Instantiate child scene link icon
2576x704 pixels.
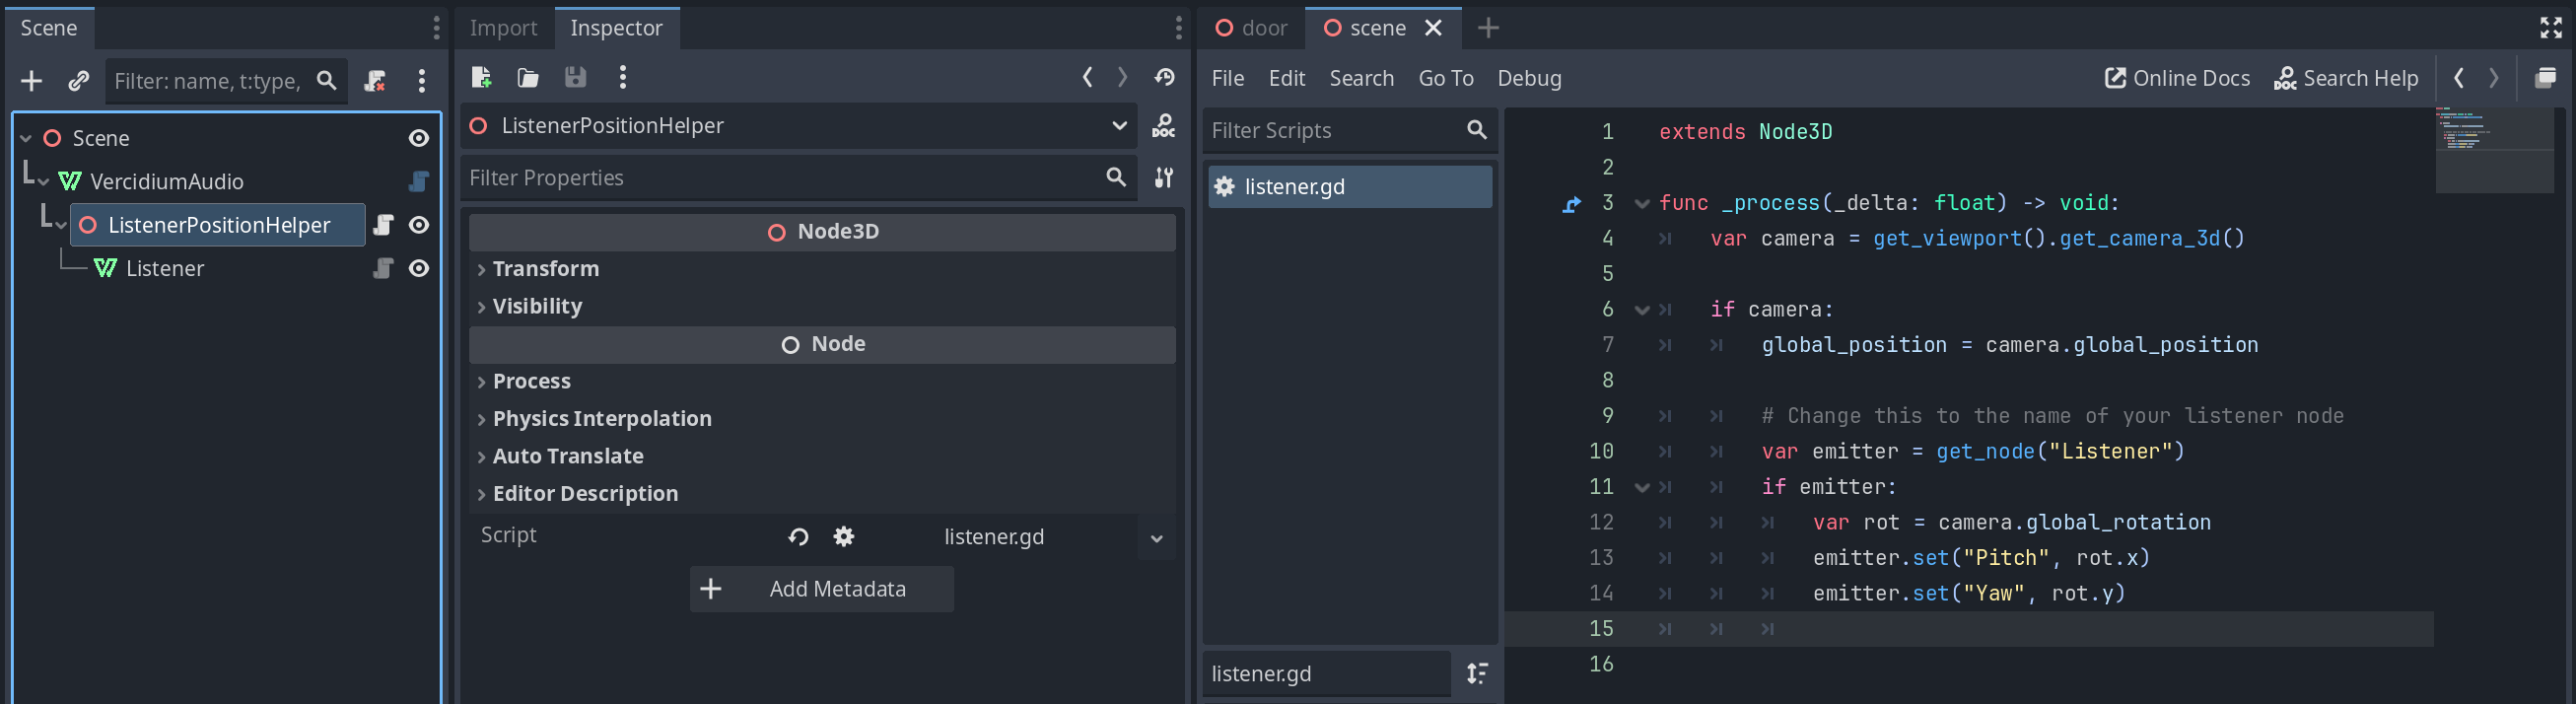[x=78, y=81]
